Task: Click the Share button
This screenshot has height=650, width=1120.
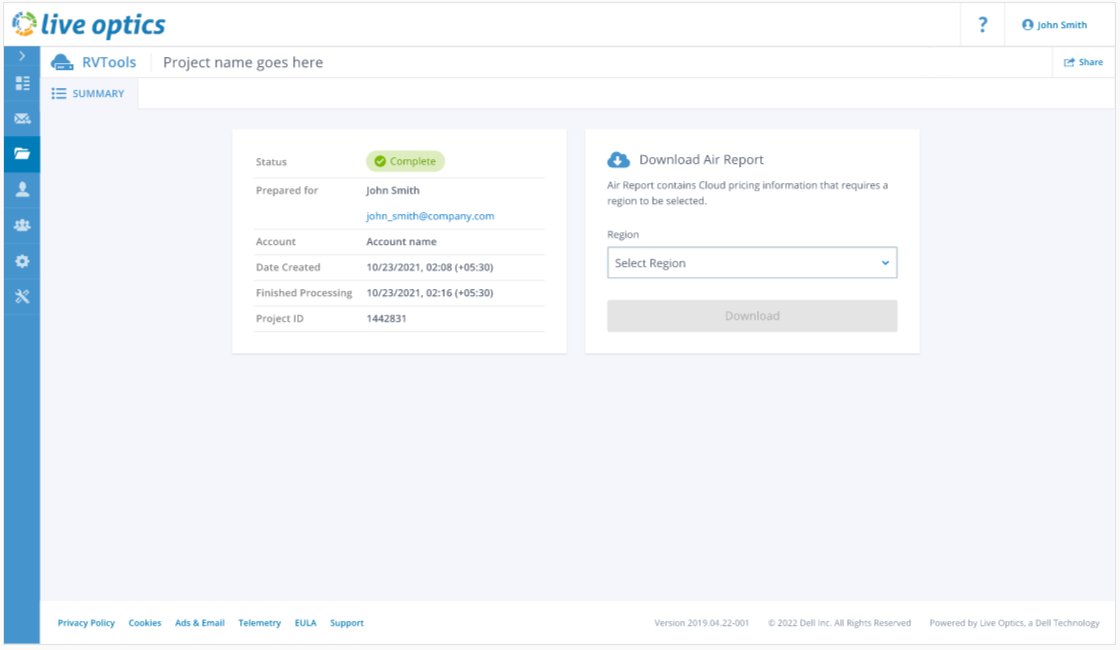Action: coord(1083,62)
